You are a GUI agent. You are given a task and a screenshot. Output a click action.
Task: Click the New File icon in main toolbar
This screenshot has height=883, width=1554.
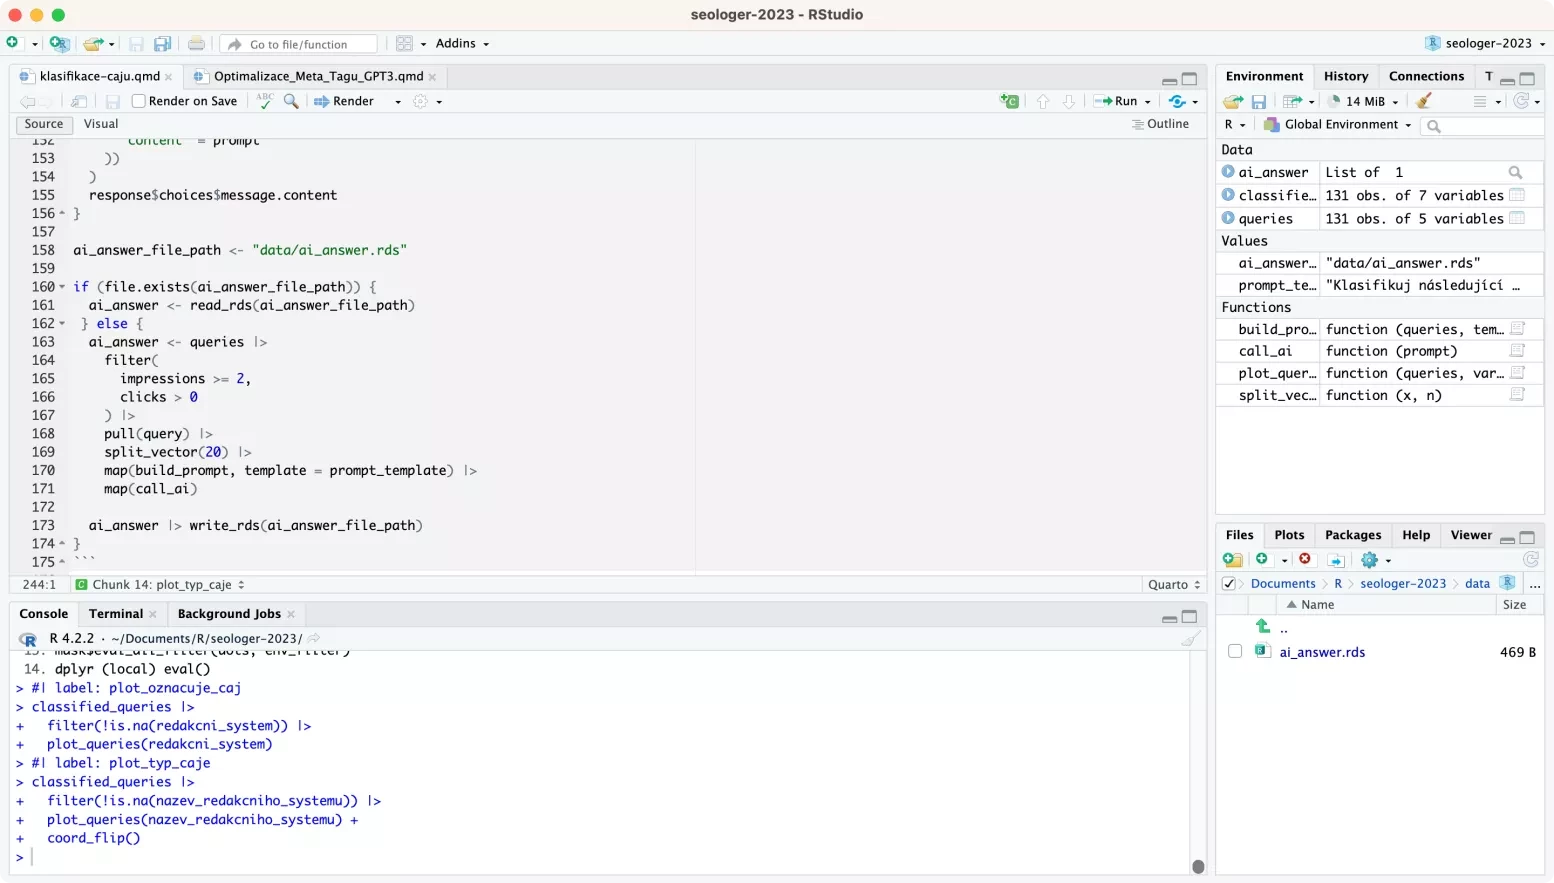tap(12, 43)
